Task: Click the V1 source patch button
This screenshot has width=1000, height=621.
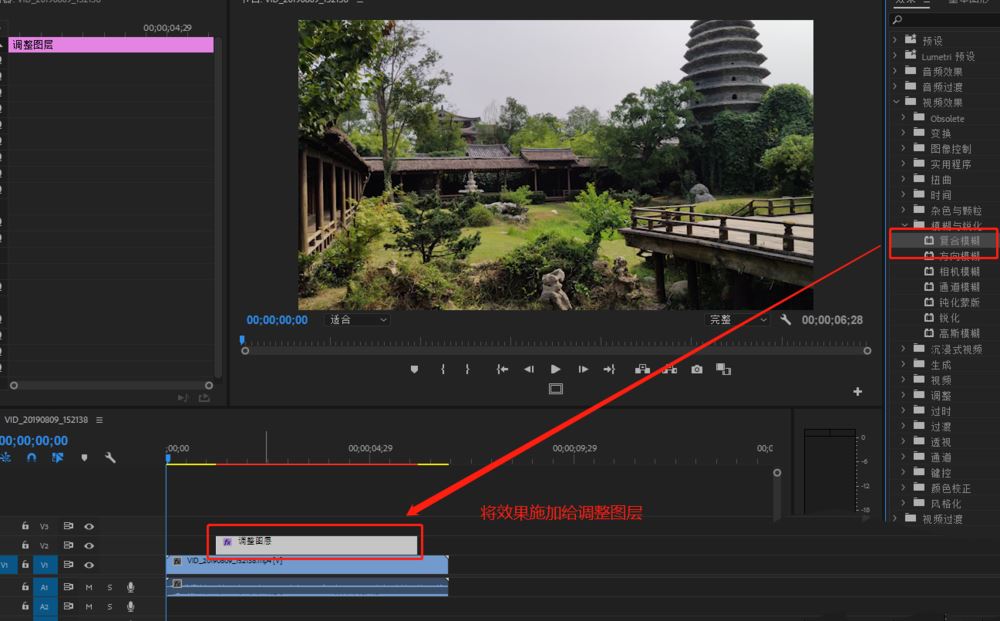Action: pyautogui.click(x=7, y=565)
